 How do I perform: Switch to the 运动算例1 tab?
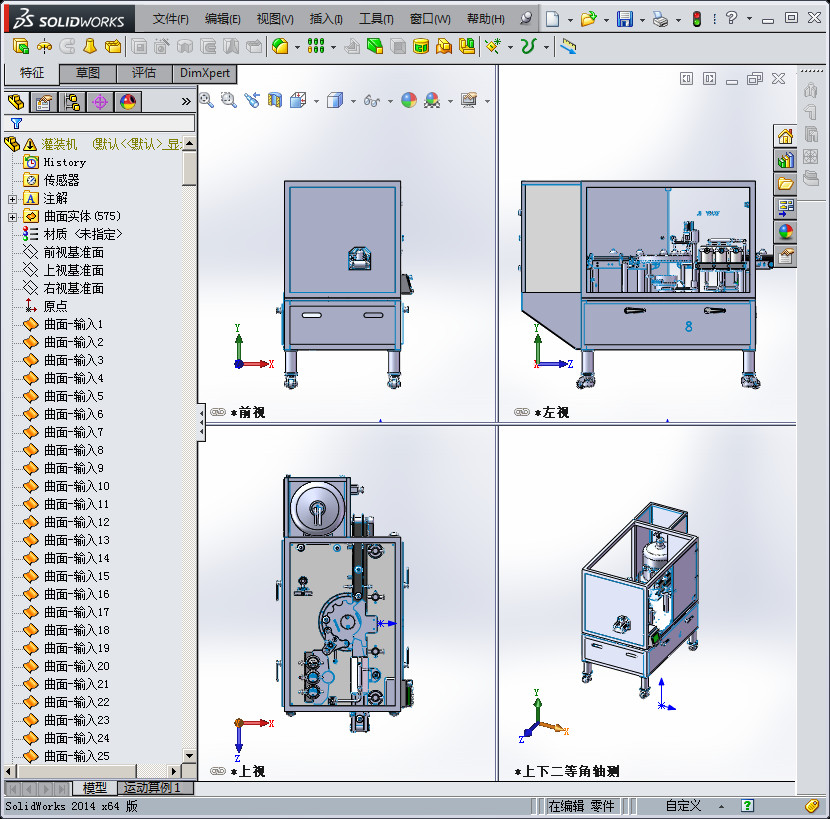click(155, 788)
